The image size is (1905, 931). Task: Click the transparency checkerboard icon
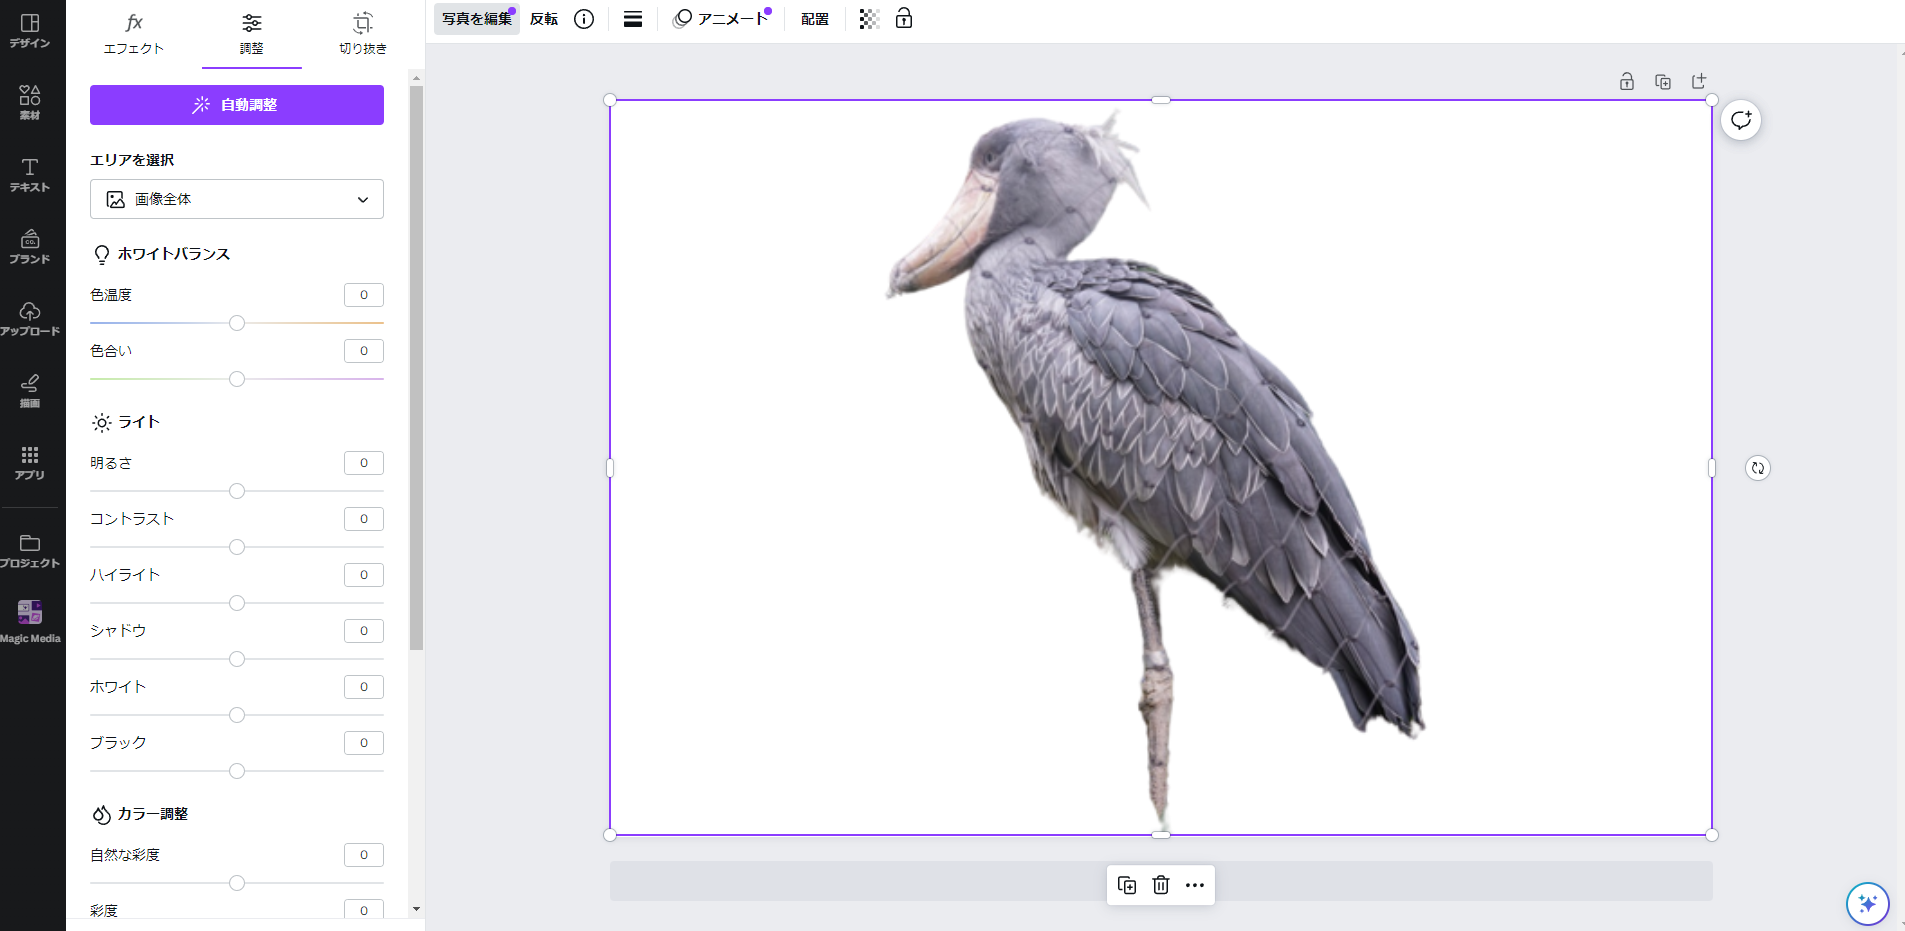click(x=869, y=19)
